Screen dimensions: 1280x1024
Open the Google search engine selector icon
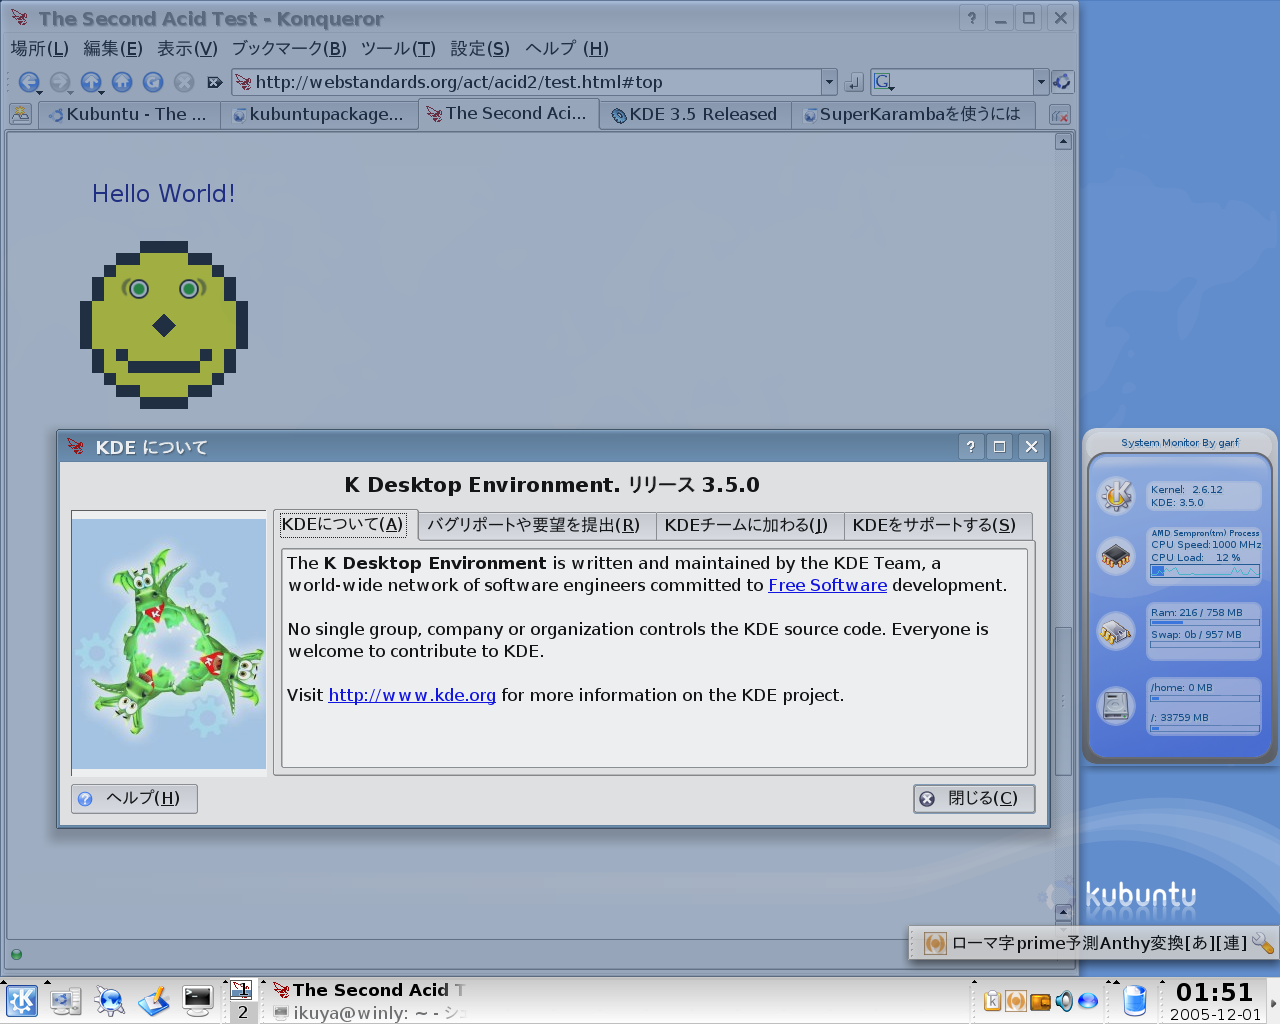883,82
